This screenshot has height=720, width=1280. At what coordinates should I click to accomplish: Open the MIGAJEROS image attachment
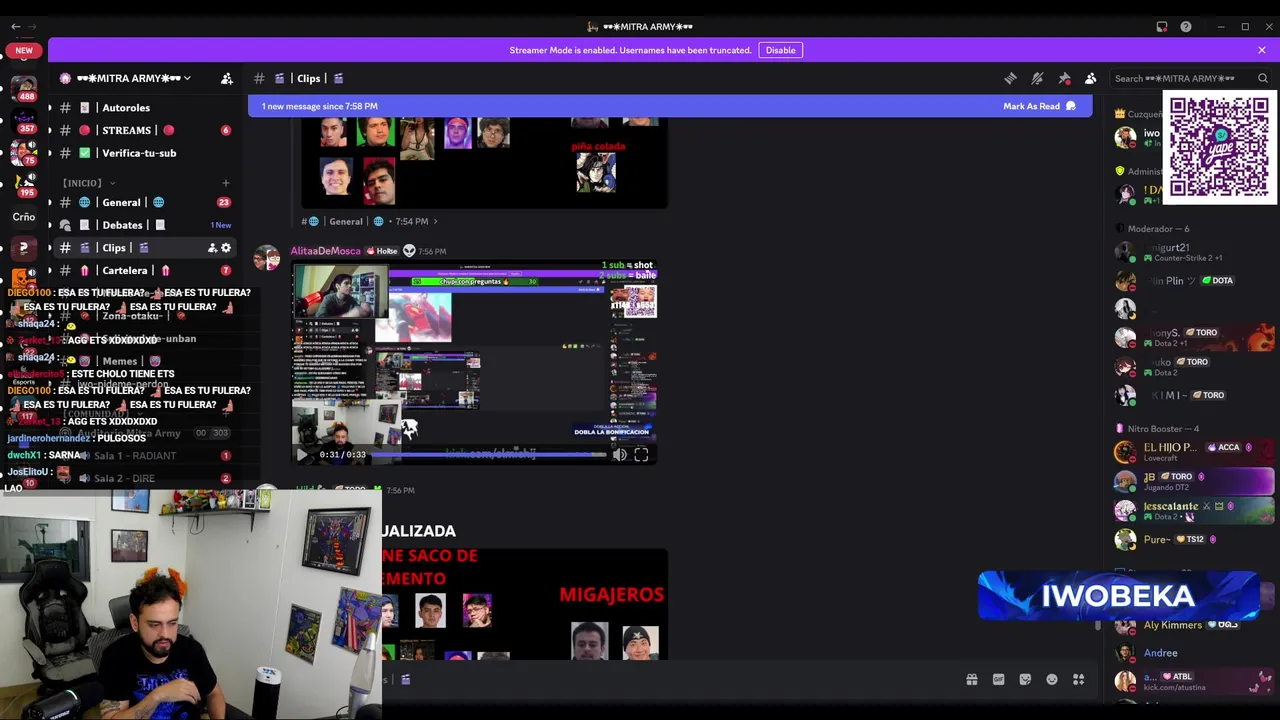click(x=523, y=603)
